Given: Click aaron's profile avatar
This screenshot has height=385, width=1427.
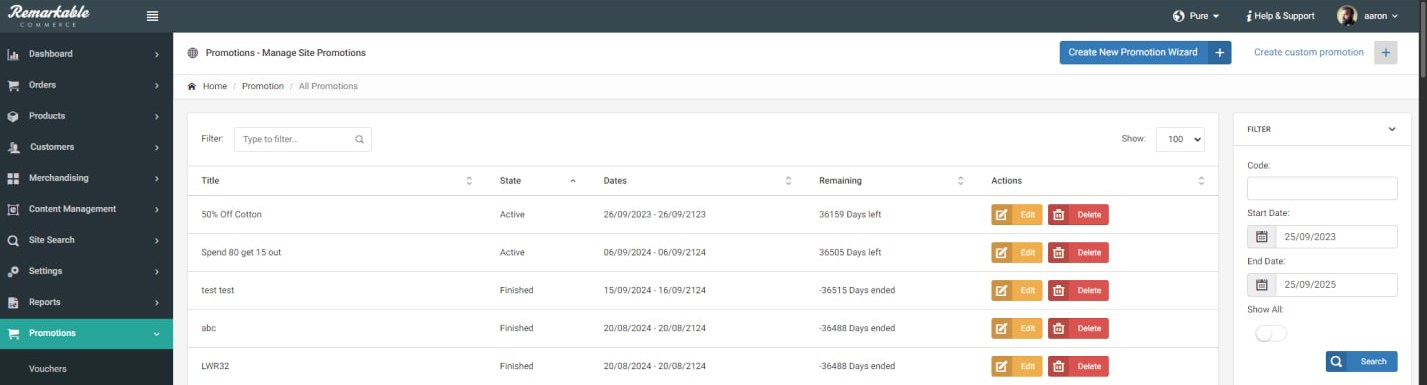Looking at the screenshot, I should point(1347,16).
